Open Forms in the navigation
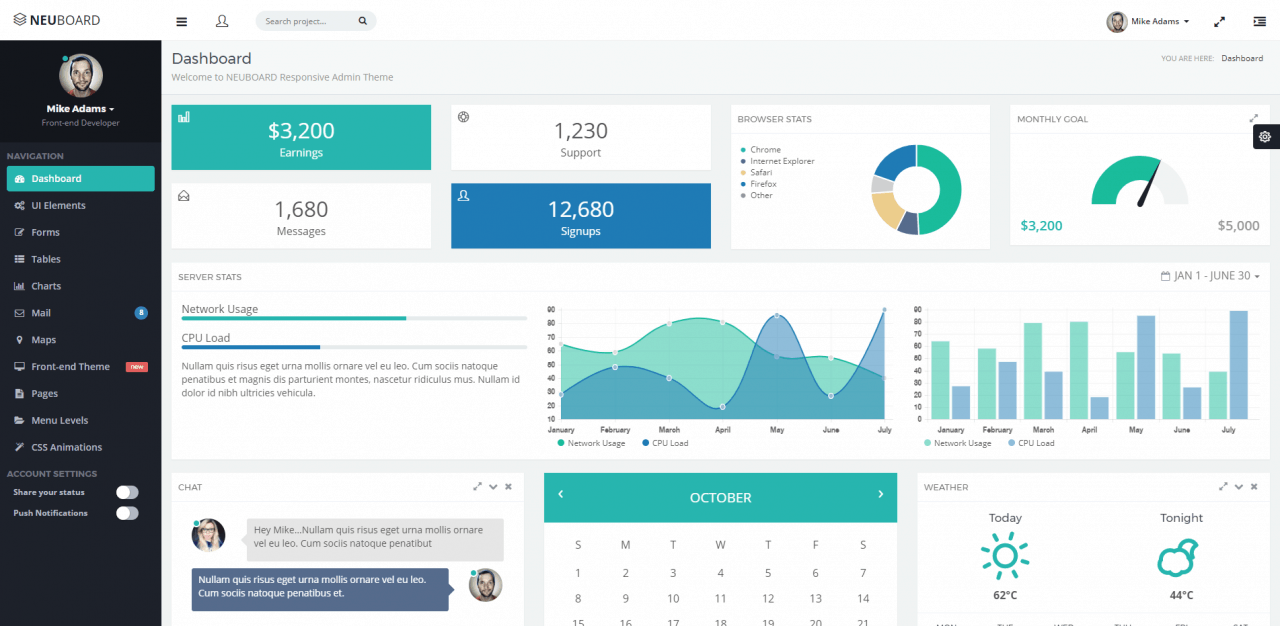Image resolution: width=1280 pixels, height=626 pixels. pos(81,232)
